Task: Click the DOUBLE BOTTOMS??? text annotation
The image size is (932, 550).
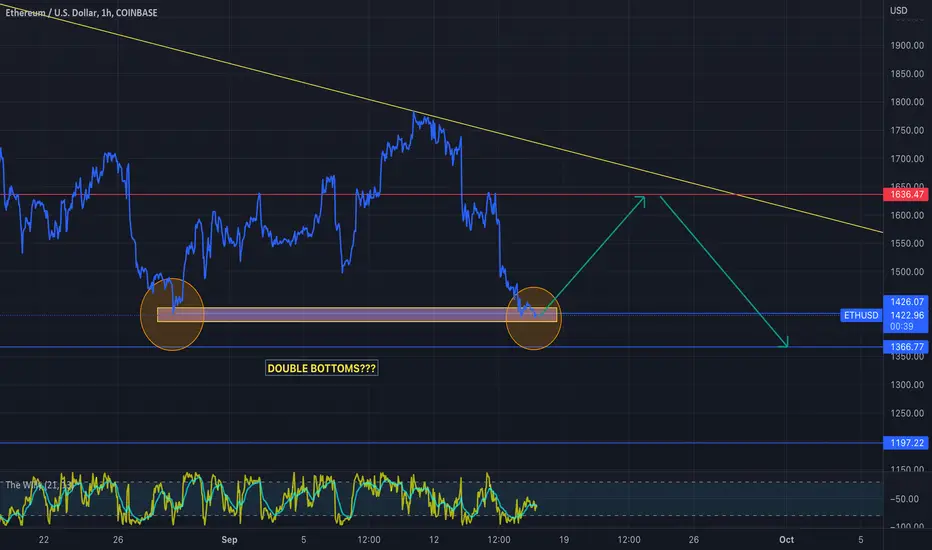Action: tap(322, 368)
